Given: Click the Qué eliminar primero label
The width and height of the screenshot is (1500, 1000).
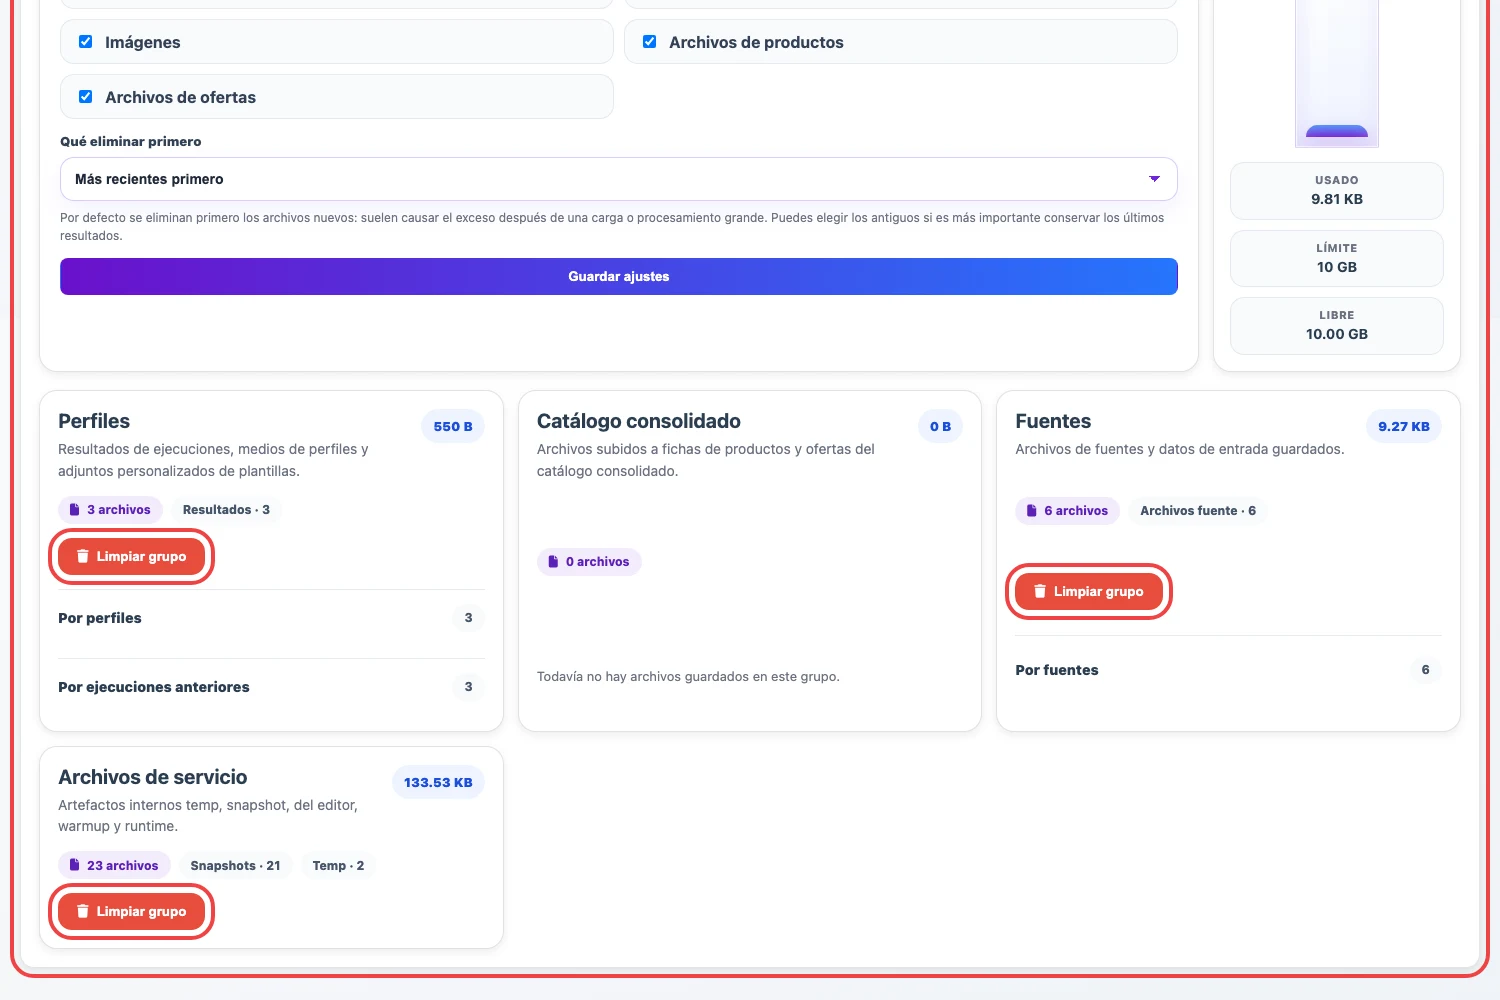Looking at the screenshot, I should click(131, 141).
